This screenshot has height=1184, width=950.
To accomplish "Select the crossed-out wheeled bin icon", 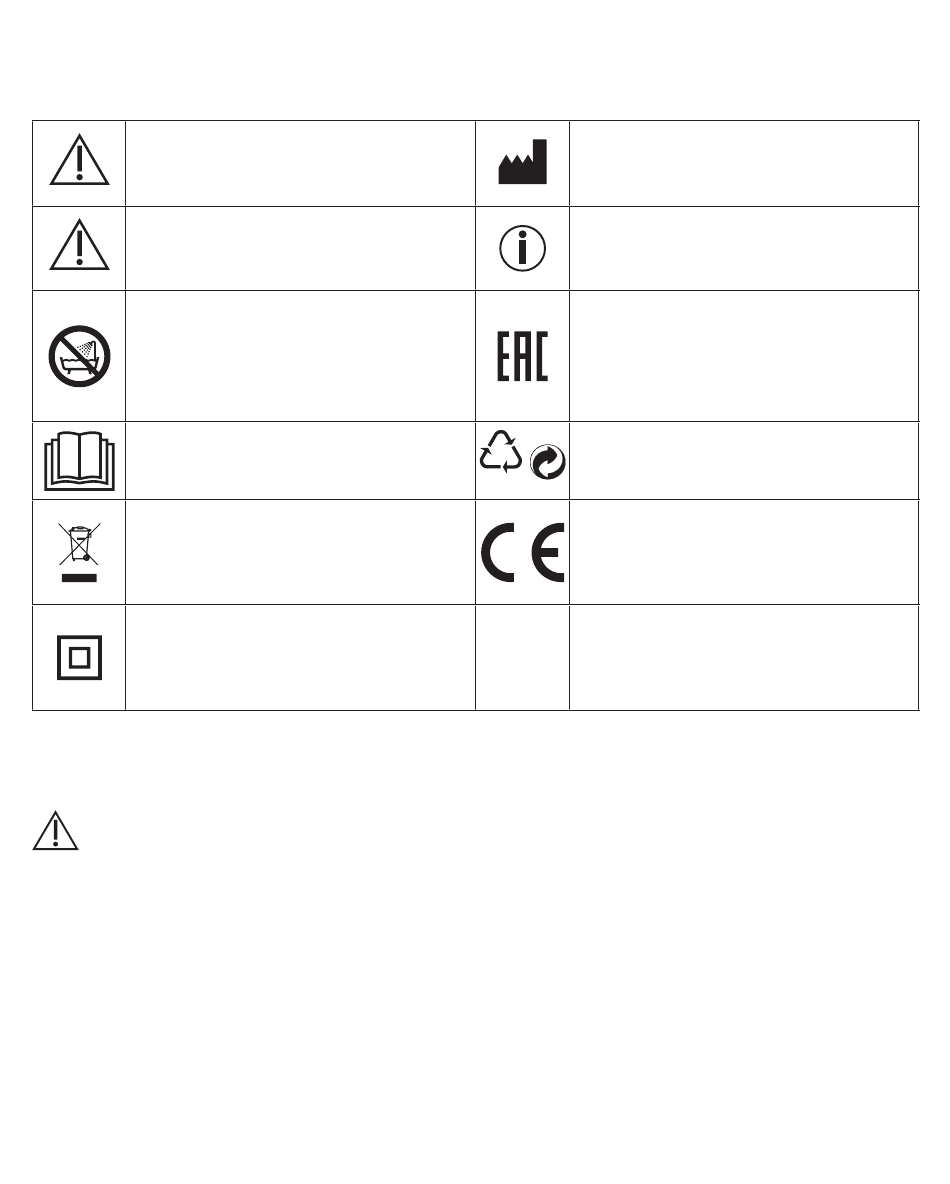I will coord(79,552).
